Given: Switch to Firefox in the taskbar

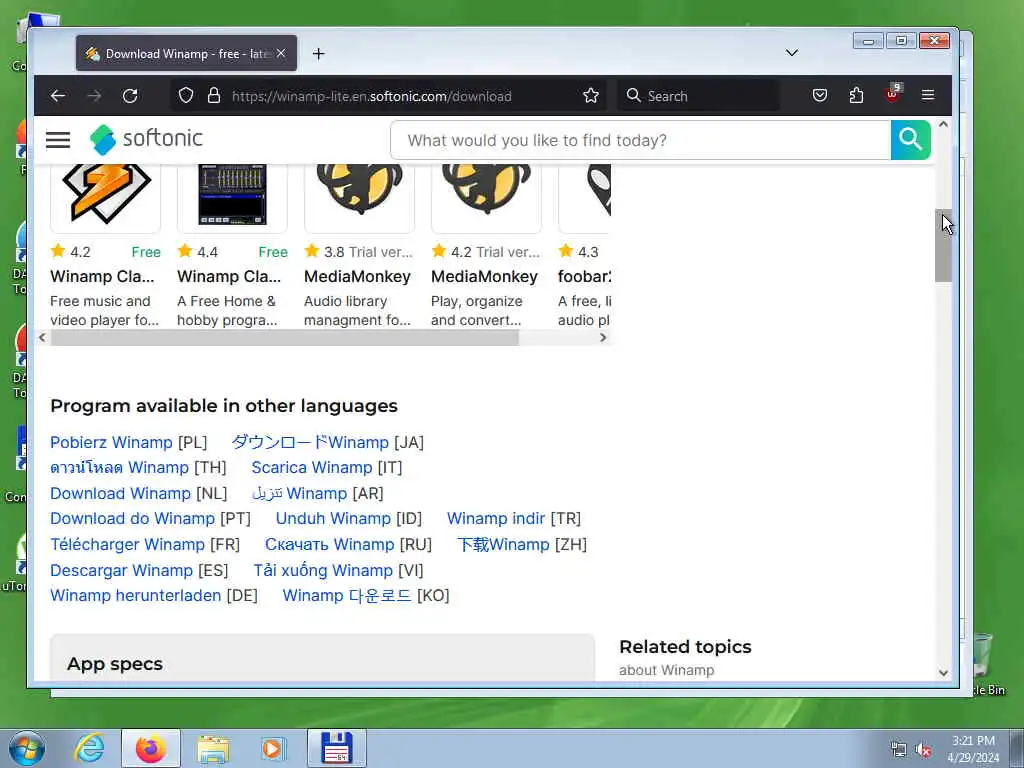Looking at the screenshot, I should pyautogui.click(x=151, y=748).
